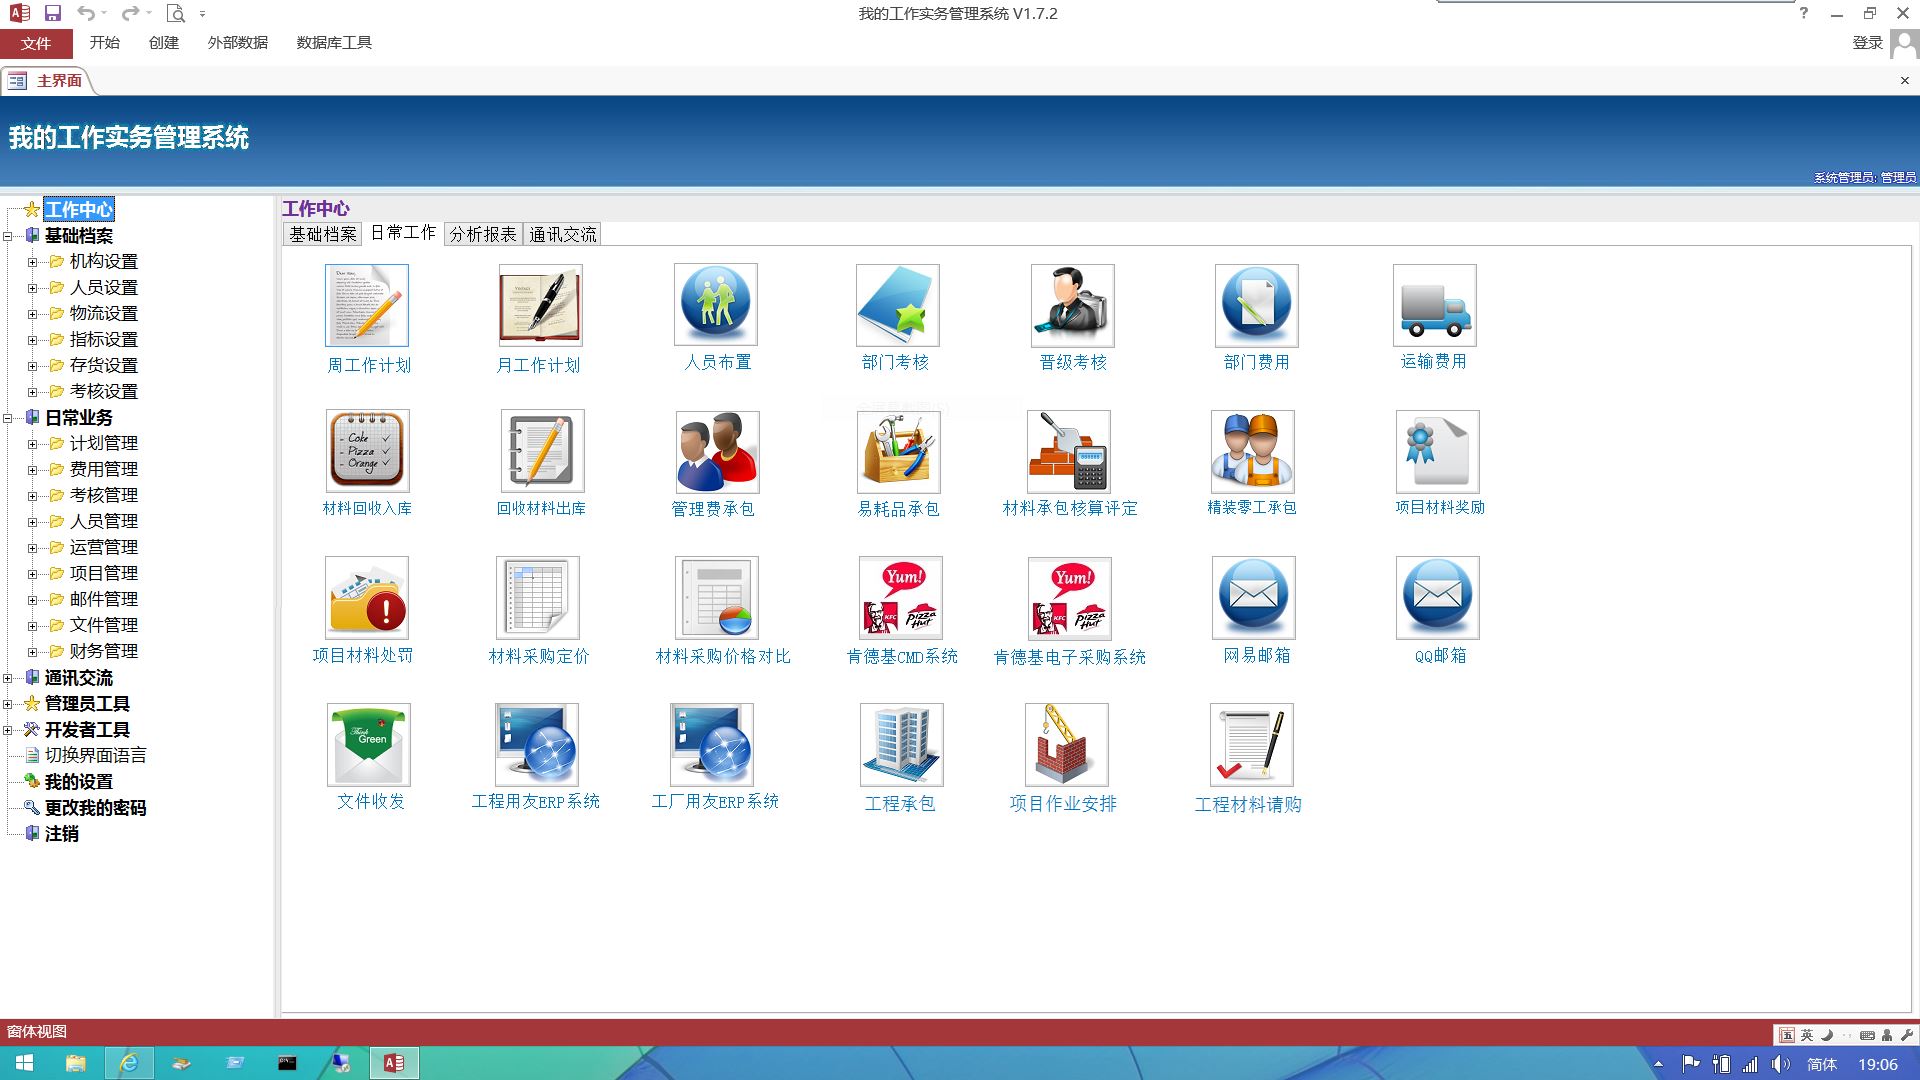Collapse the 基础档案 tree node
The height and width of the screenshot is (1080, 1920).
point(8,236)
